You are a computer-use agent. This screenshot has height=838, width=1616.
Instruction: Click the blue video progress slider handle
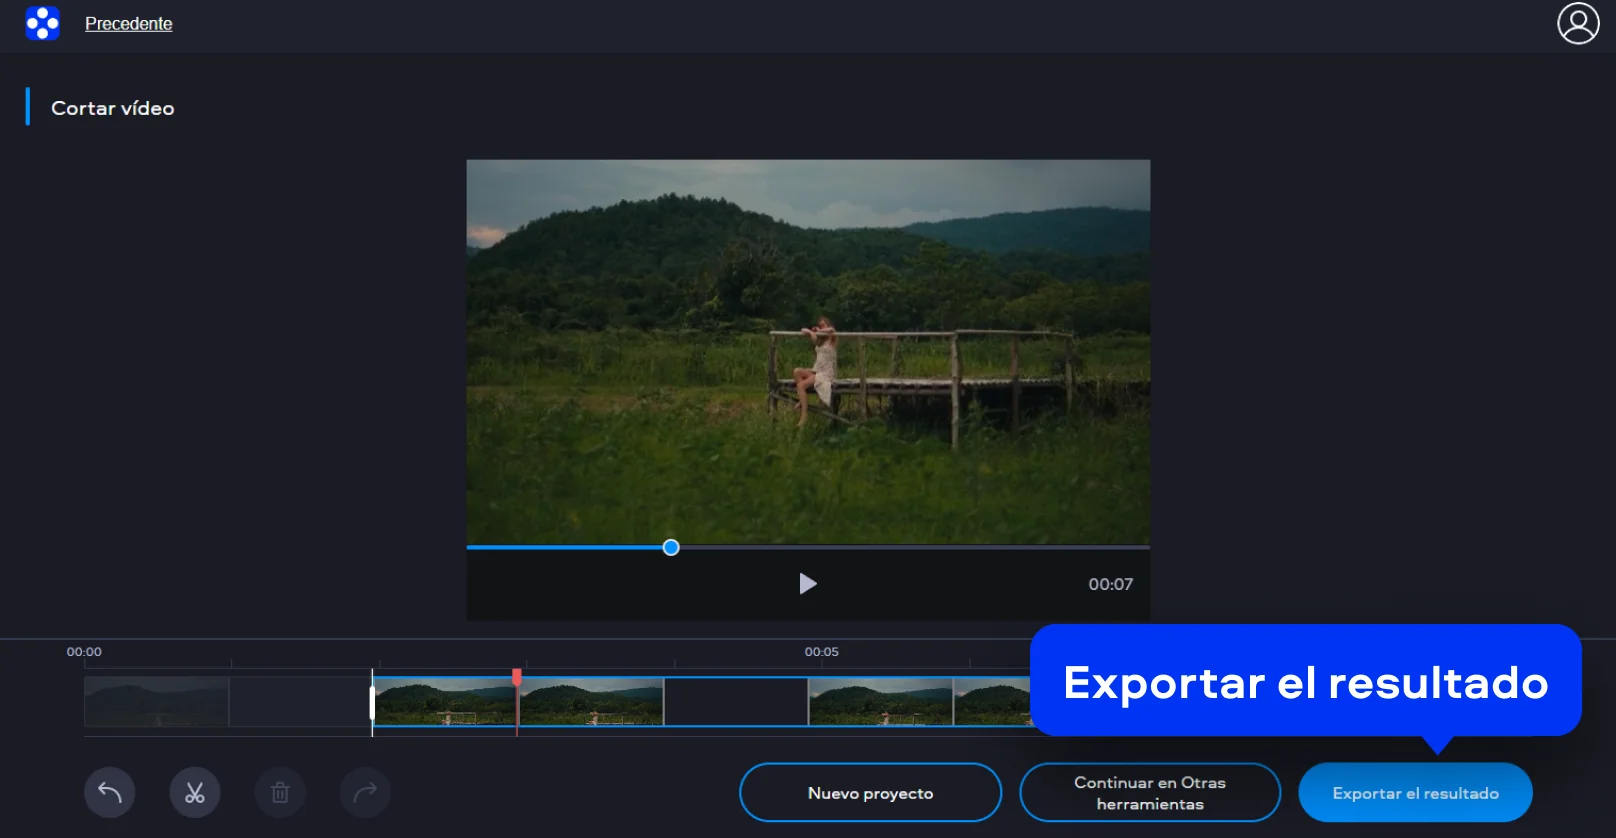point(671,547)
